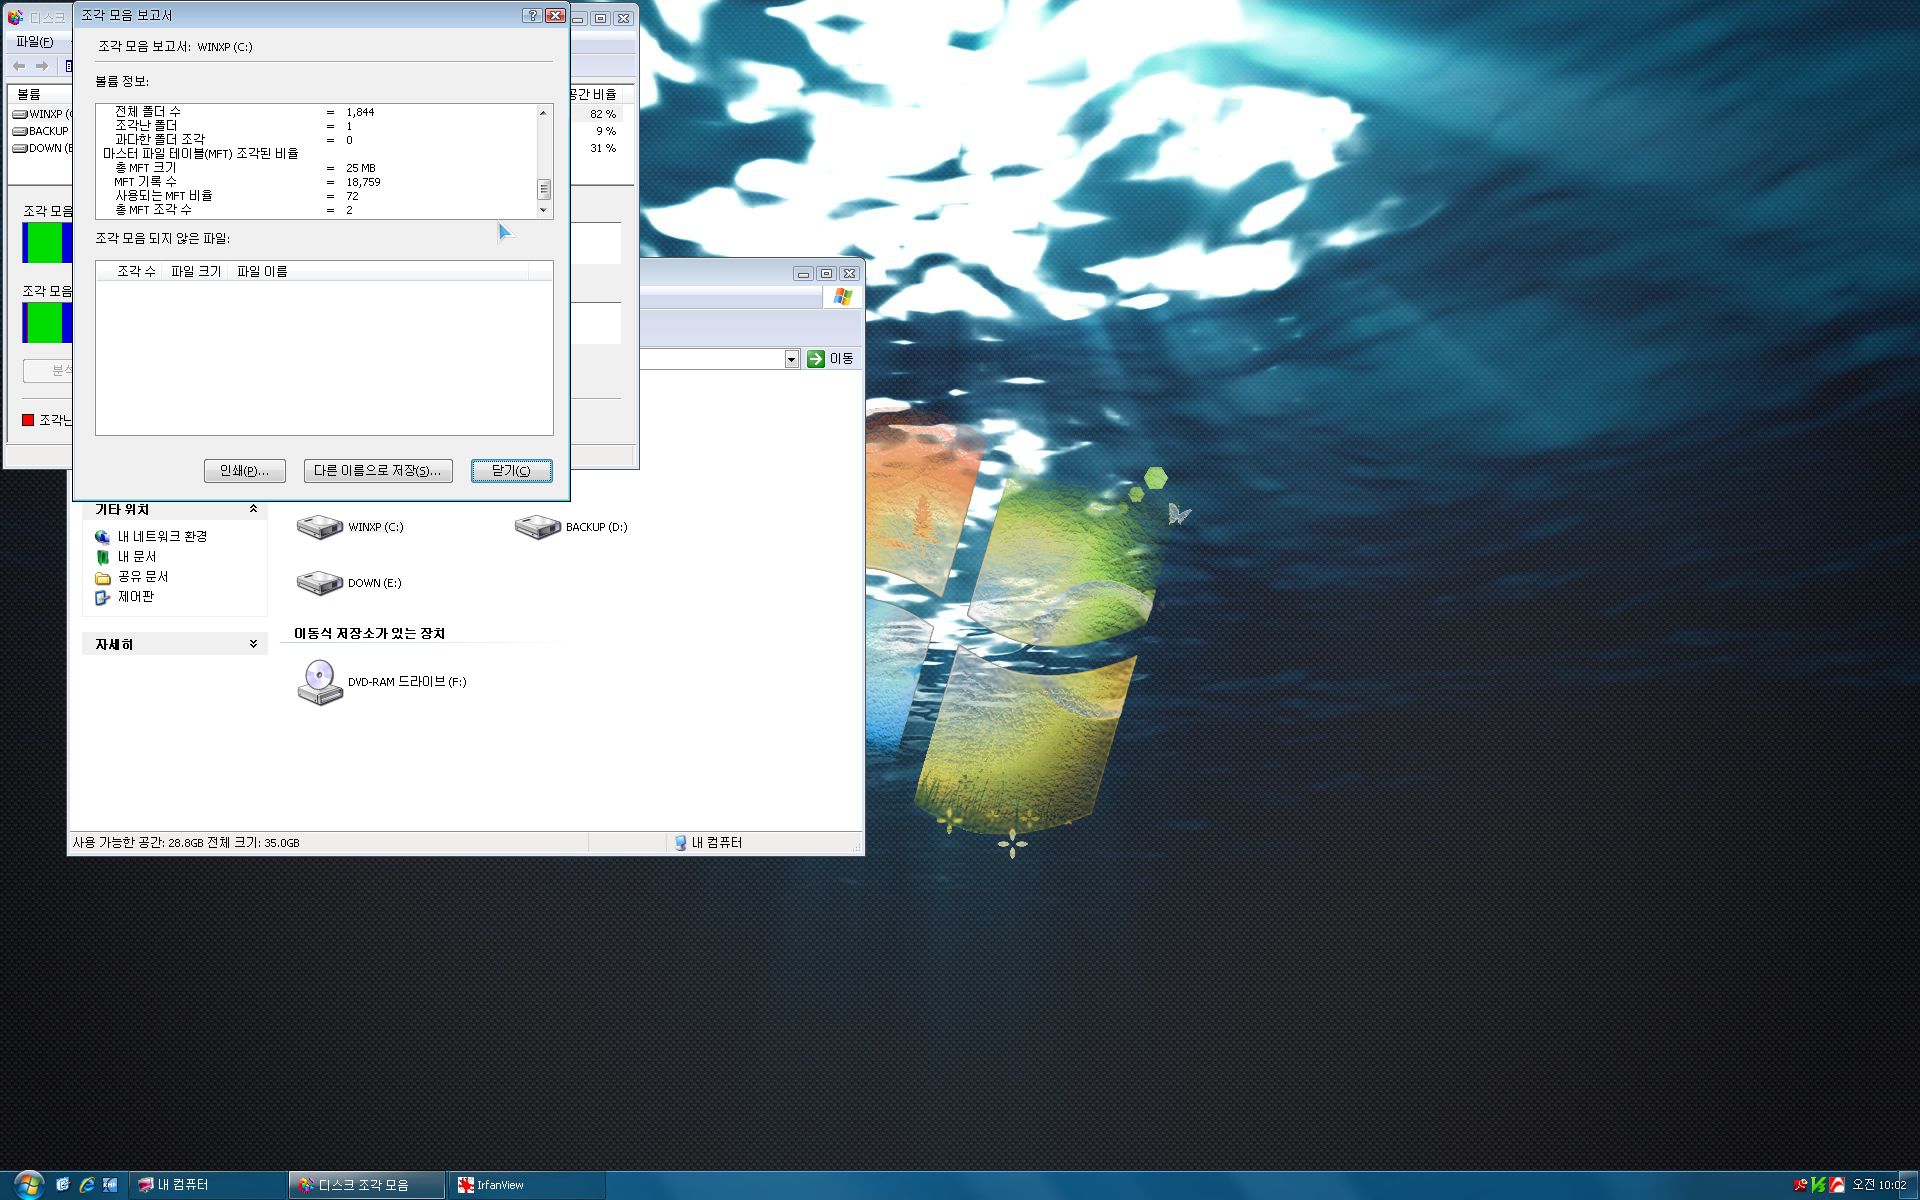1920x1200 pixels.
Task: Select DVD-RAM 드라이브 (F:) icon
Action: pyautogui.click(x=320, y=682)
